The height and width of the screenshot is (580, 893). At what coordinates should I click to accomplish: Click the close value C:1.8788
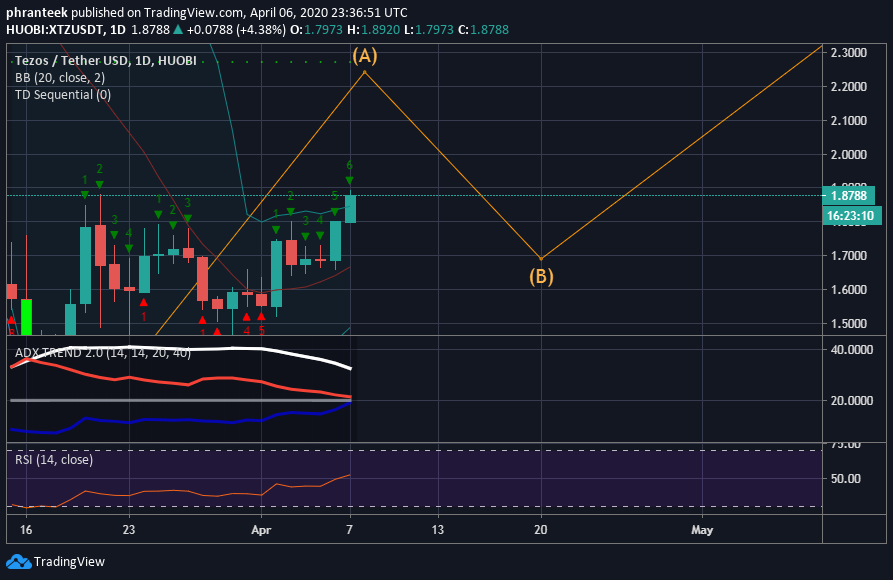483,30
